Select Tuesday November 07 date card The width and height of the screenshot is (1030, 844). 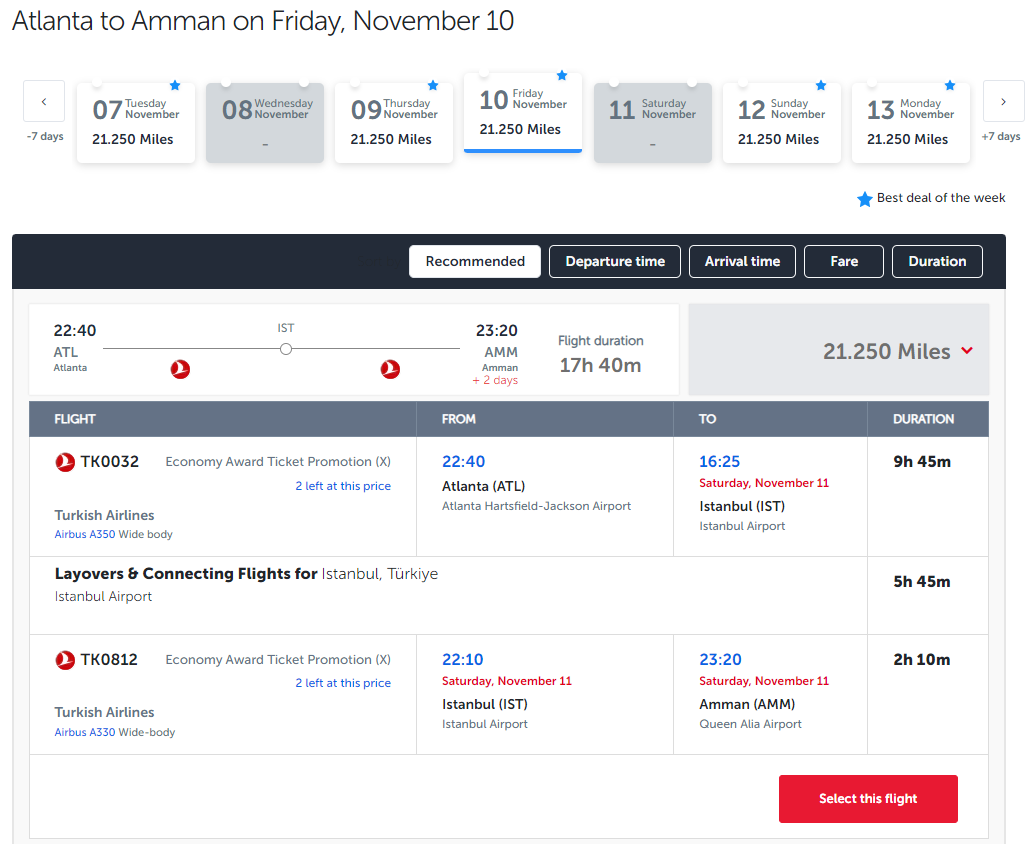pos(136,123)
